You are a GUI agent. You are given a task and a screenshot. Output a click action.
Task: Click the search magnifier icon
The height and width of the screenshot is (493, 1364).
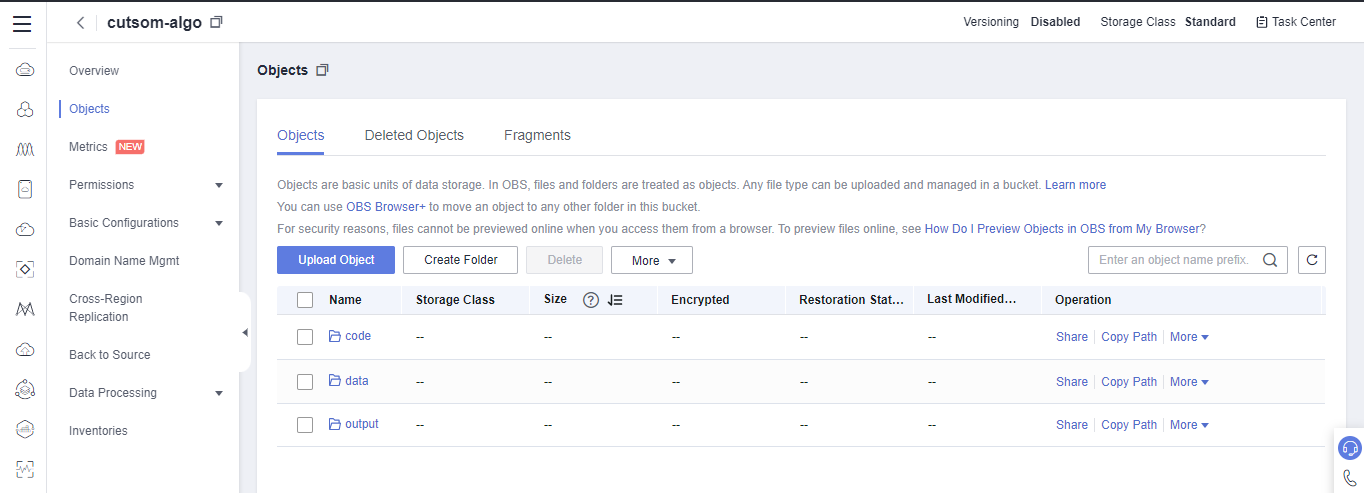(x=1269, y=260)
